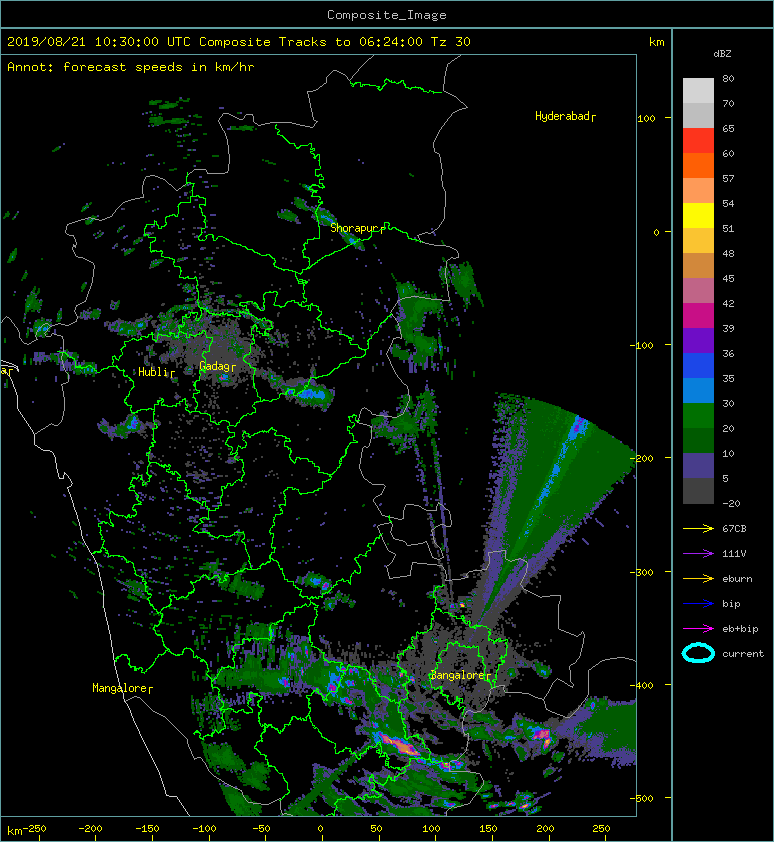This screenshot has height=842, width=774.
Task: Click the storm cell southeast of Gadag
Action: click(x=310, y=393)
